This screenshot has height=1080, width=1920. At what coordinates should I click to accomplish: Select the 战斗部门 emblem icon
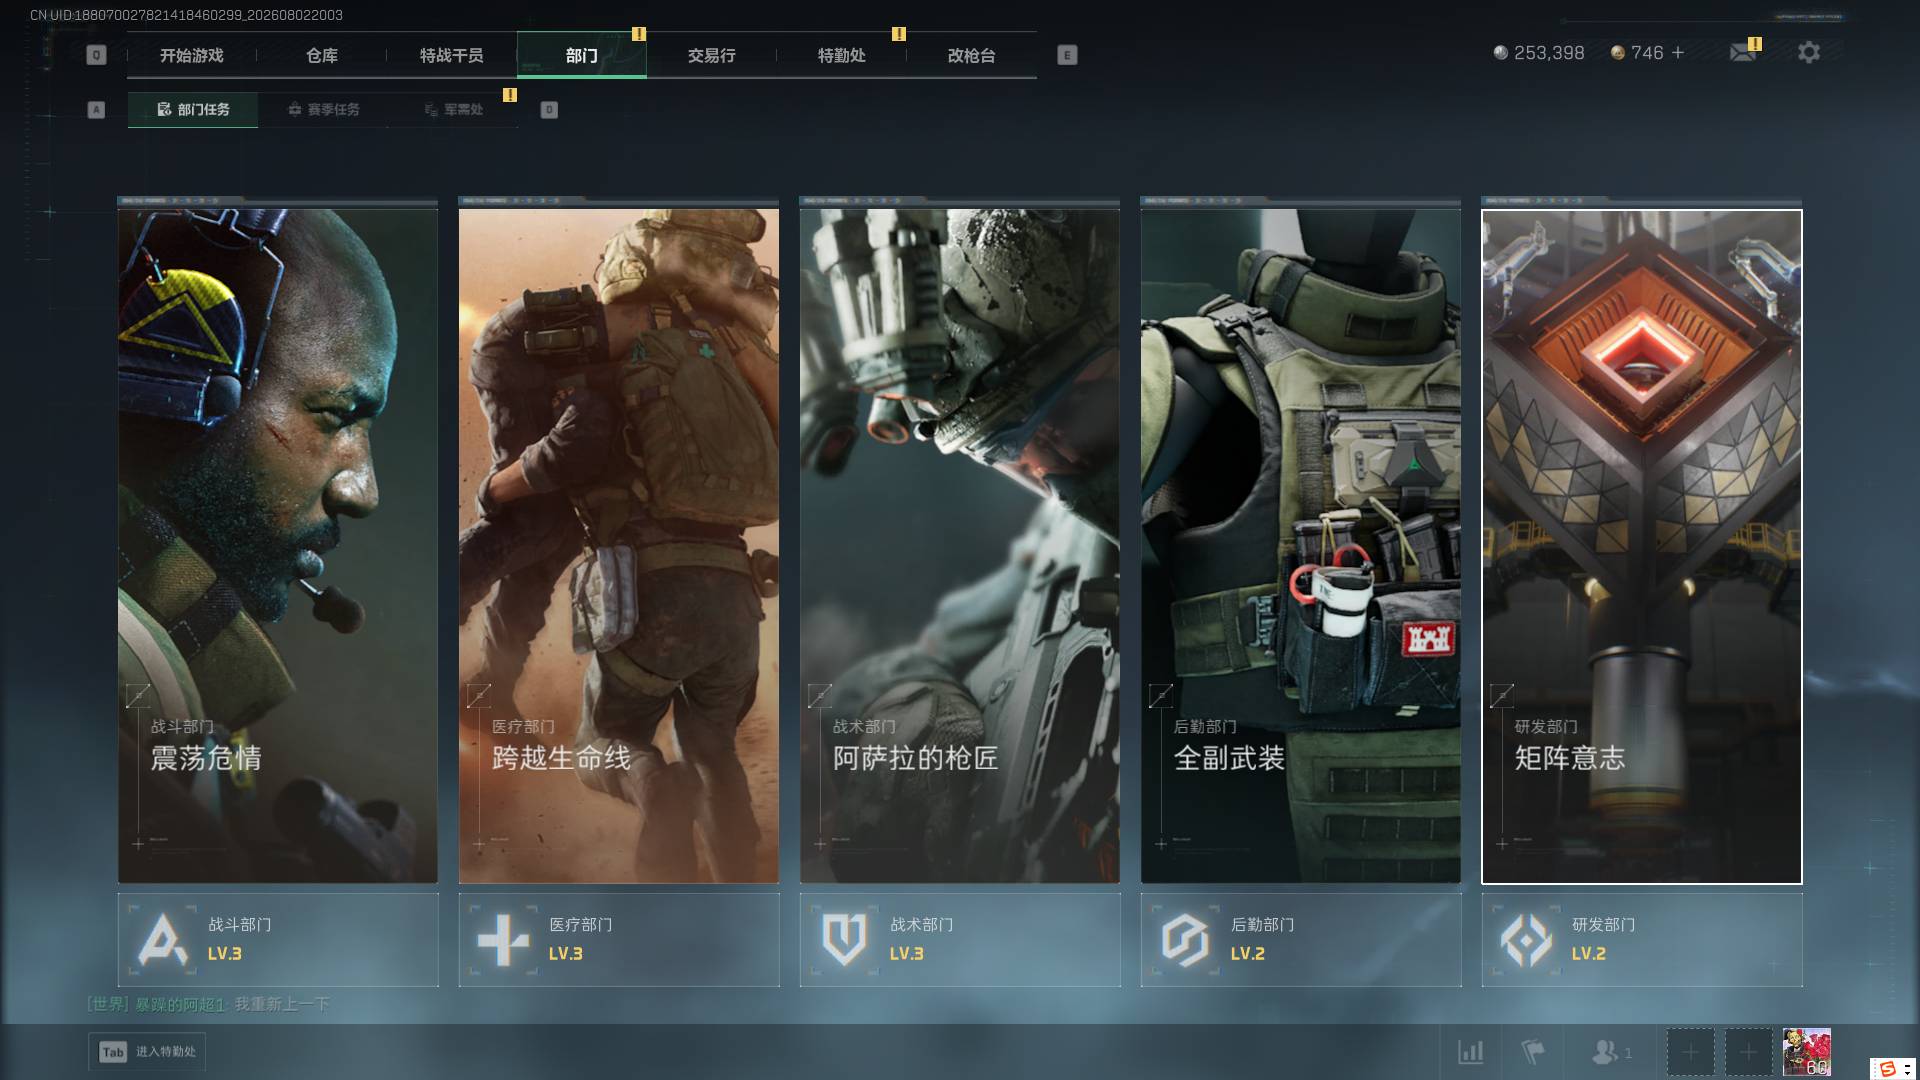tap(162, 940)
